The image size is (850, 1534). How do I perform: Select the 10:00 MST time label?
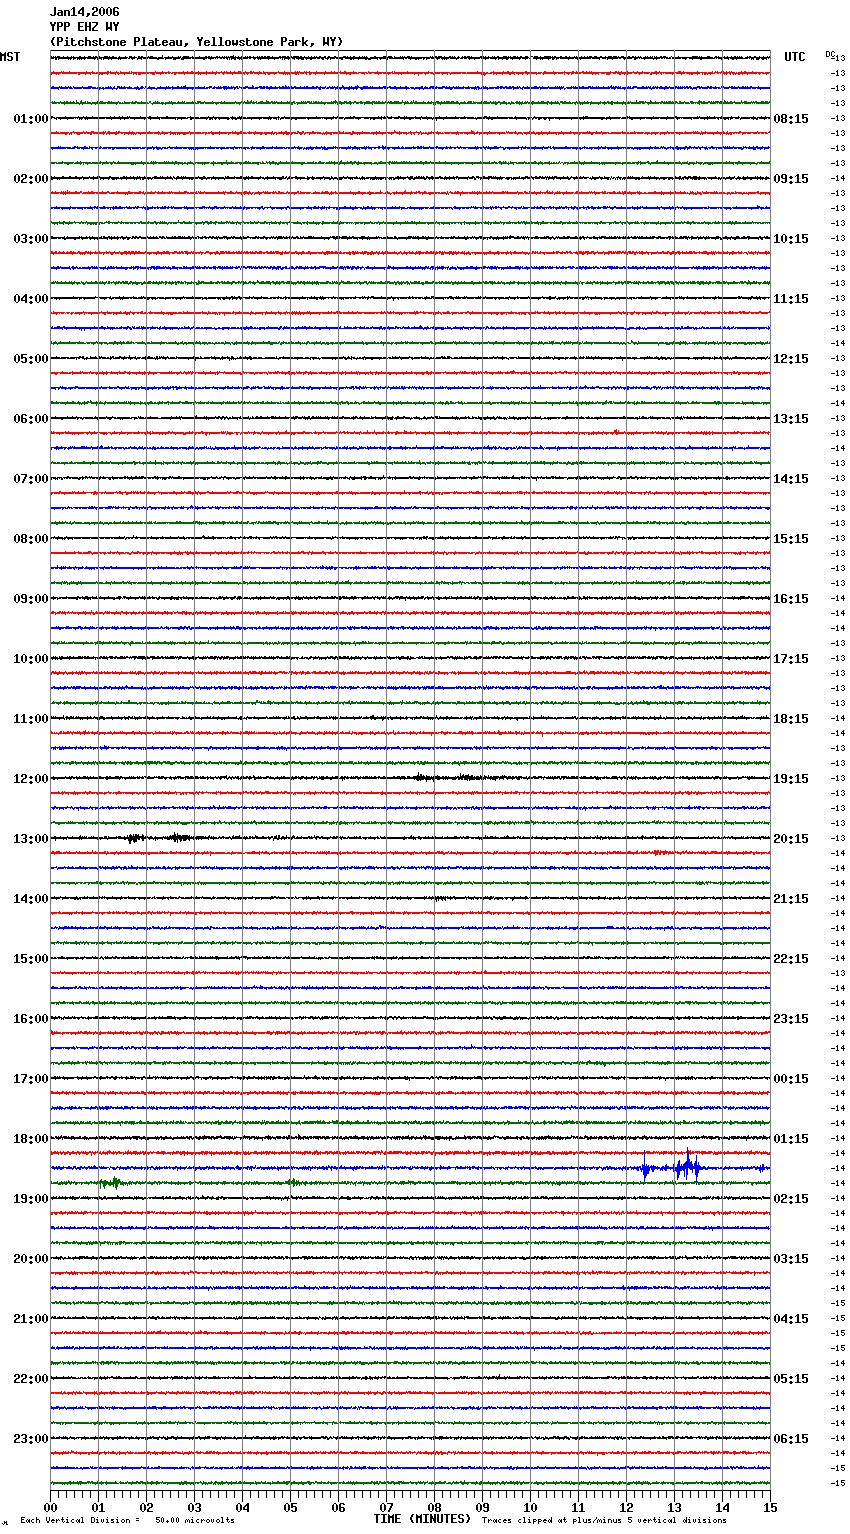coord(31,659)
